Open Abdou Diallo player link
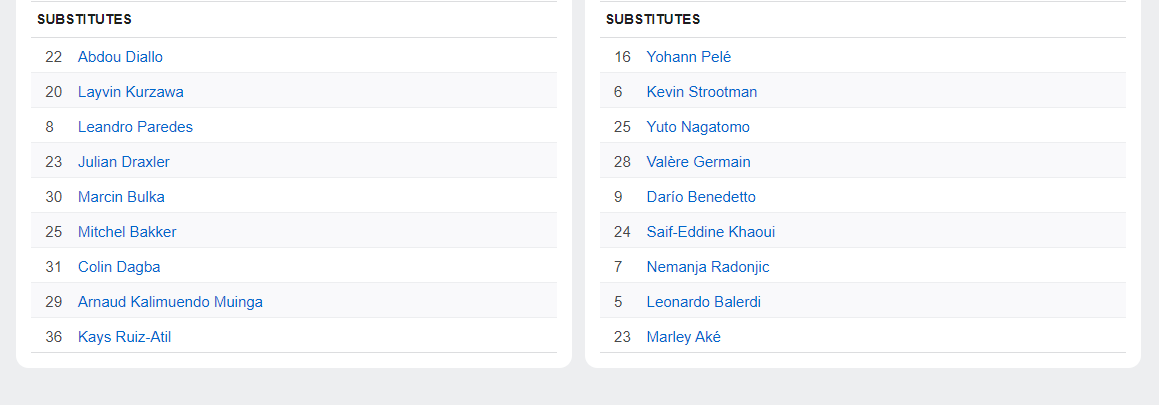Viewport: 1159px width, 405px height. pos(120,57)
